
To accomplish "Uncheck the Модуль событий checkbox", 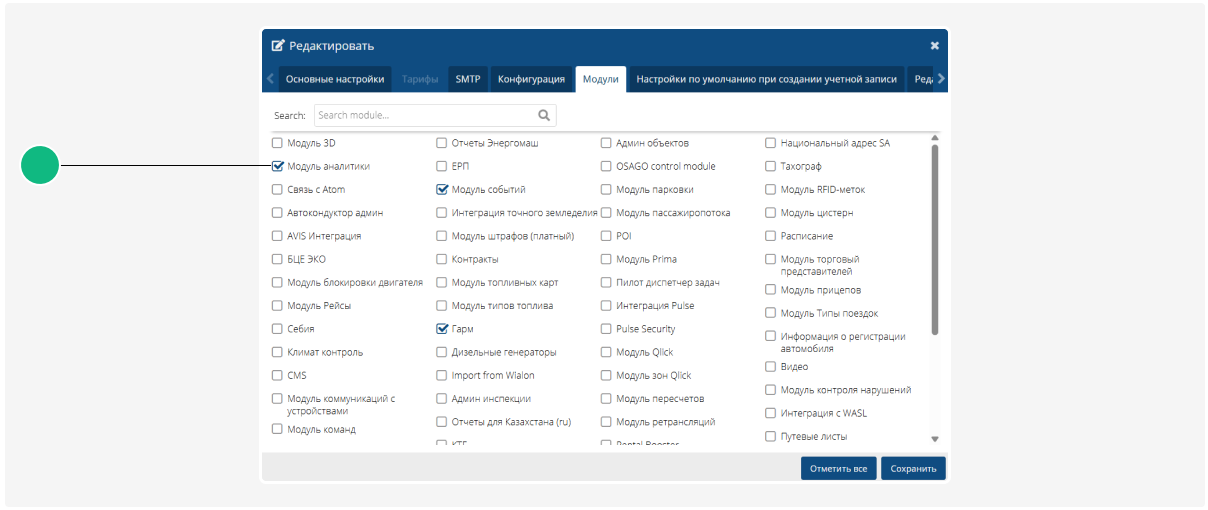I will click(x=442, y=189).
